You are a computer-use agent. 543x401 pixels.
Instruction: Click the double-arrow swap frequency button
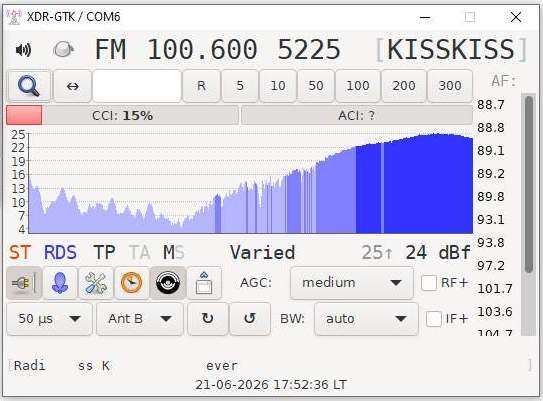click(x=73, y=86)
